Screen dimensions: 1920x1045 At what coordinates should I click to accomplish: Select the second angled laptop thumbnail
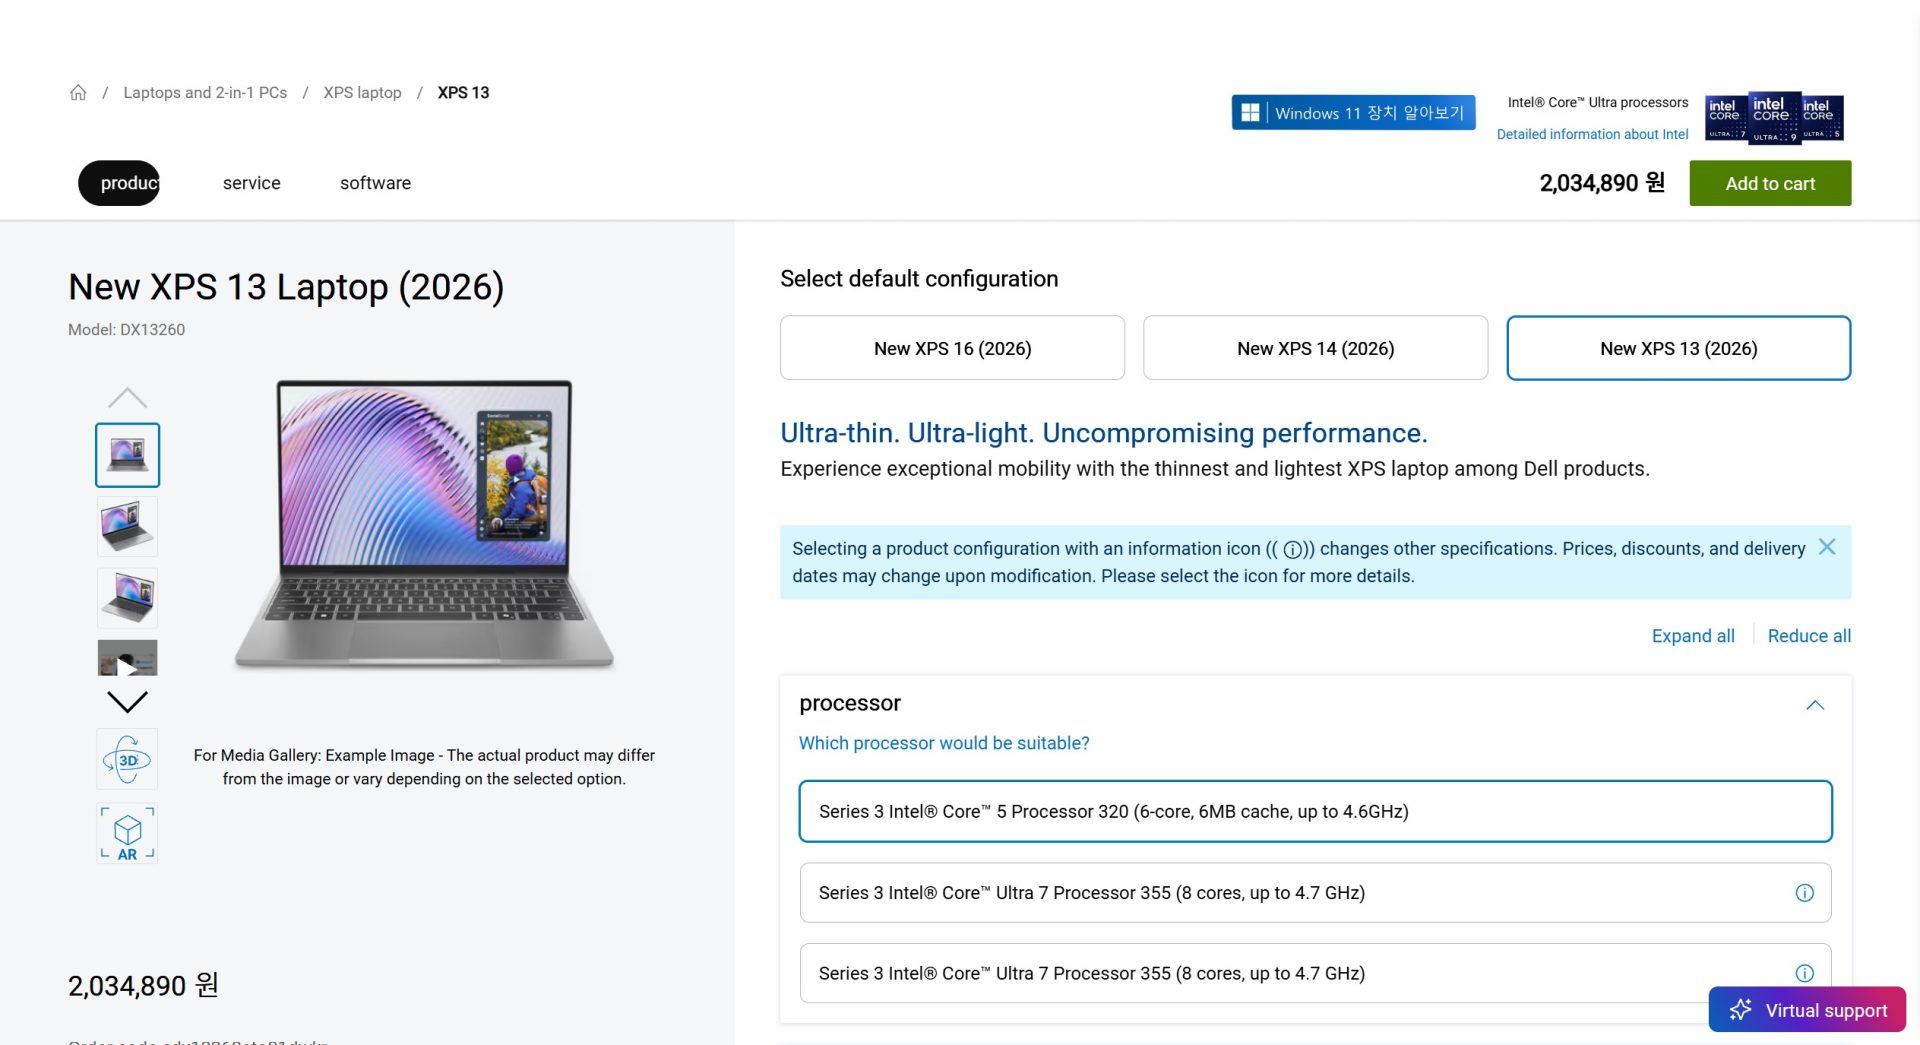coord(127,526)
